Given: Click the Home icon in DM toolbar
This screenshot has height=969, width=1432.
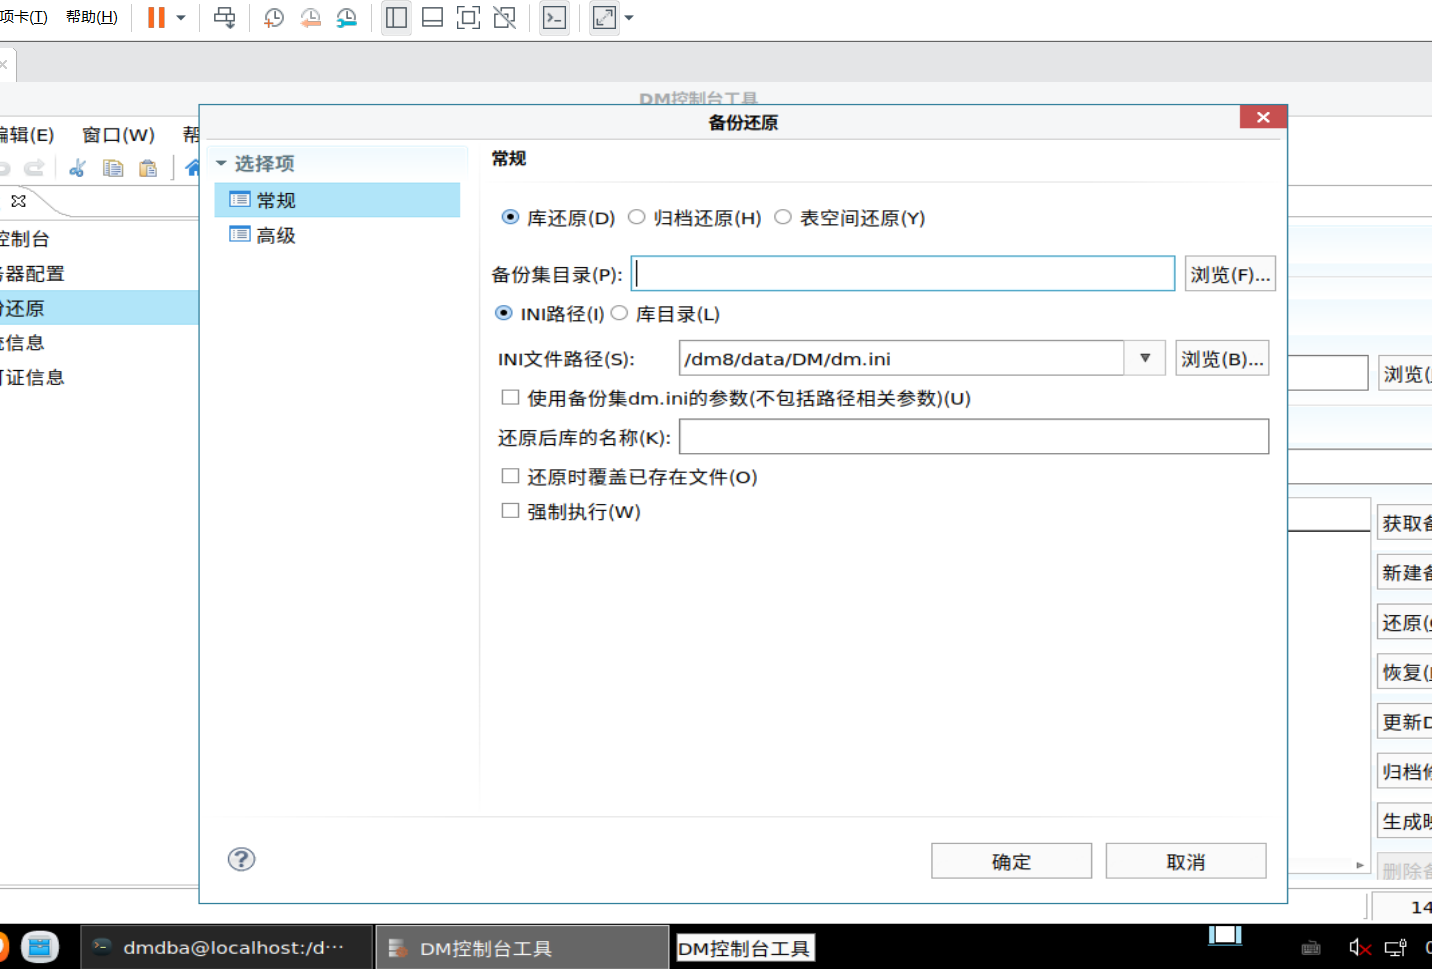Looking at the screenshot, I should click(193, 168).
